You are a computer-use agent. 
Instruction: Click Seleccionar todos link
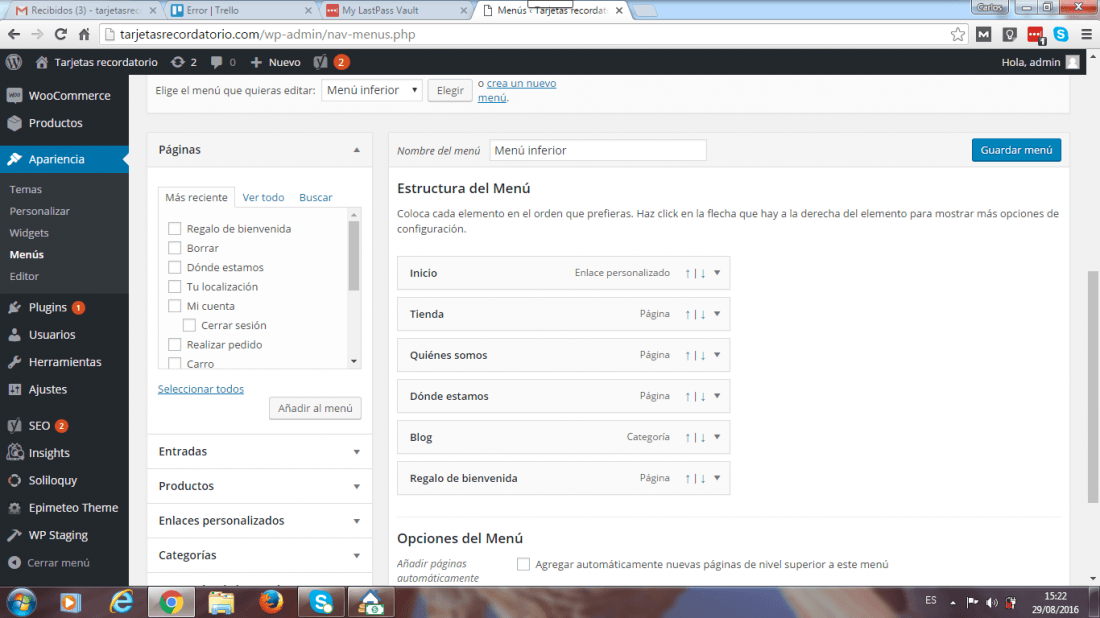point(201,389)
